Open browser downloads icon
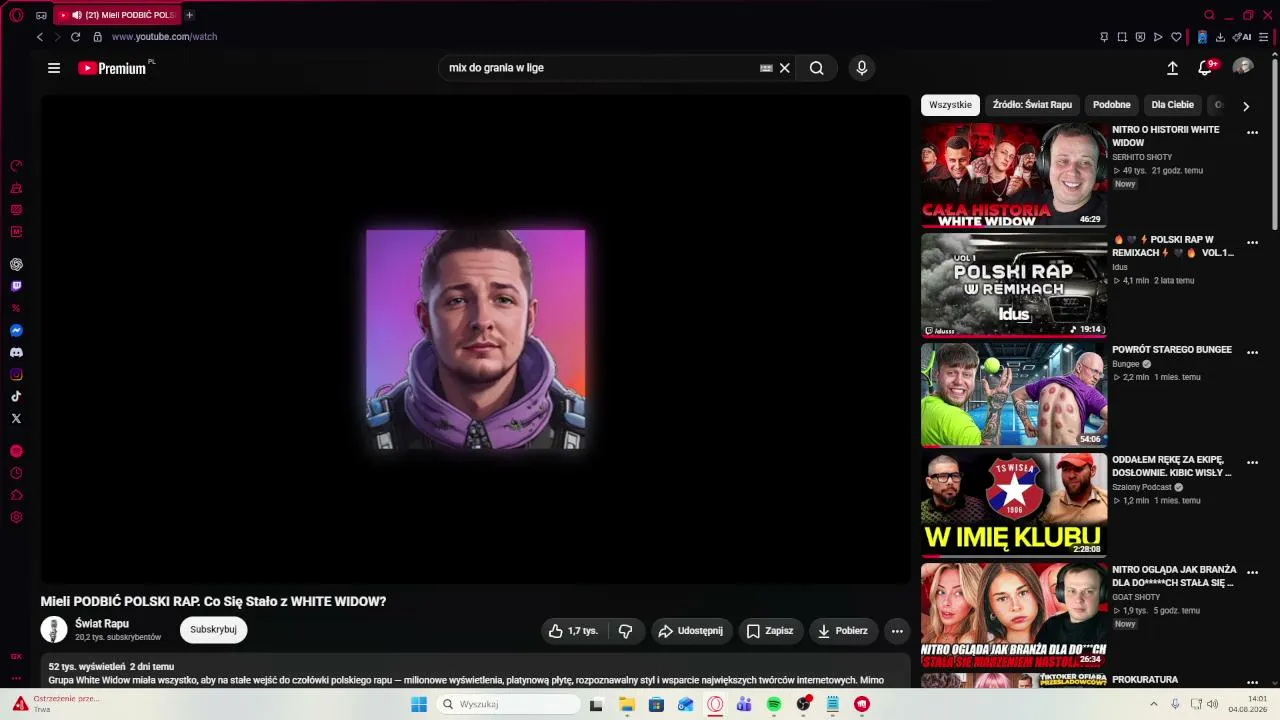This screenshot has height=720, width=1280. click(1220, 37)
